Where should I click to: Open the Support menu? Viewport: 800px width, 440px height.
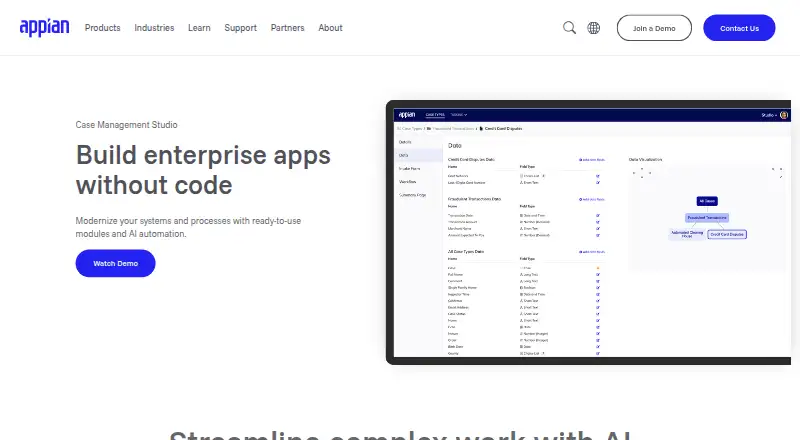click(240, 28)
